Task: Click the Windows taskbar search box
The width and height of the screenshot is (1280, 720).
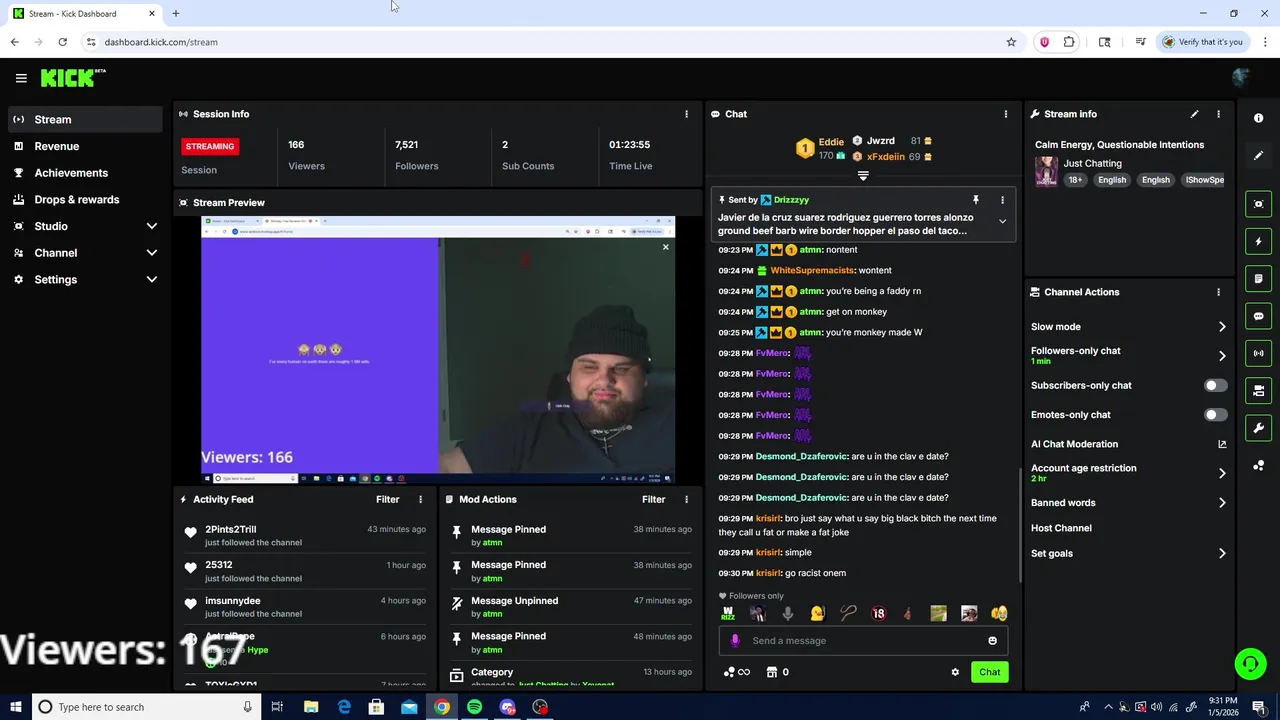Action: pyautogui.click(x=145, y=707)
